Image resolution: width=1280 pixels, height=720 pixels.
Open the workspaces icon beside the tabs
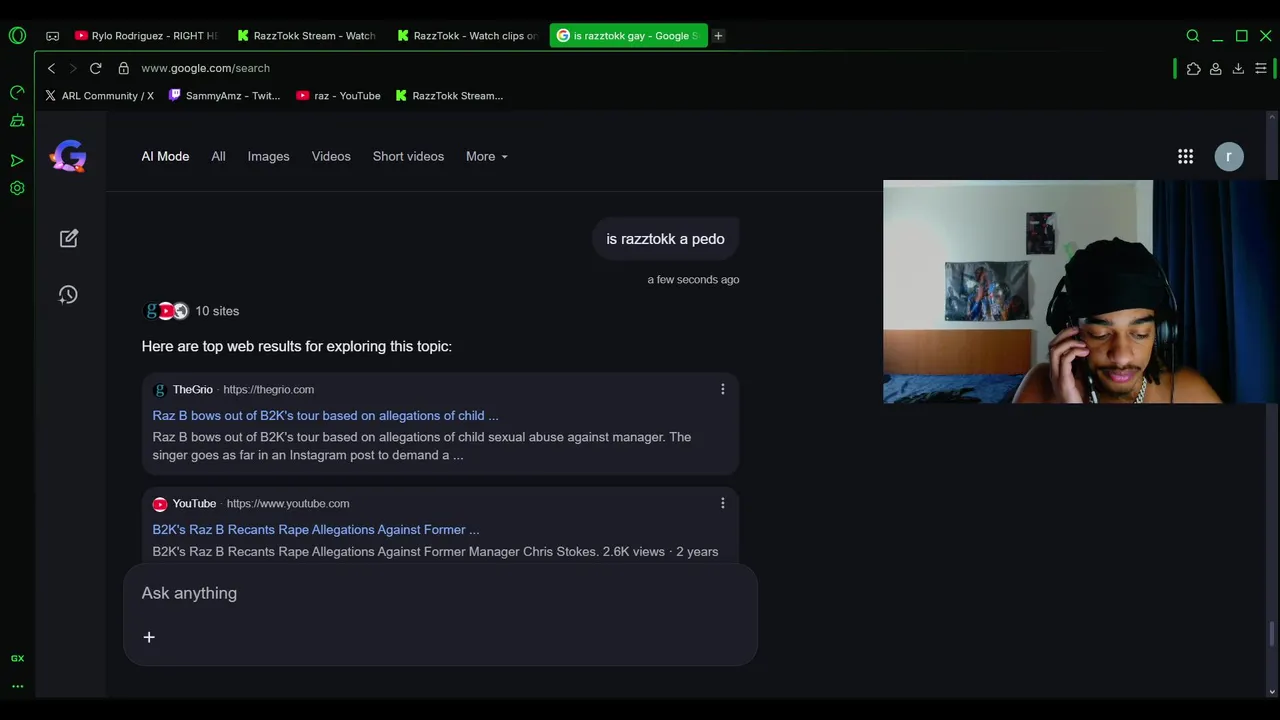52,36
